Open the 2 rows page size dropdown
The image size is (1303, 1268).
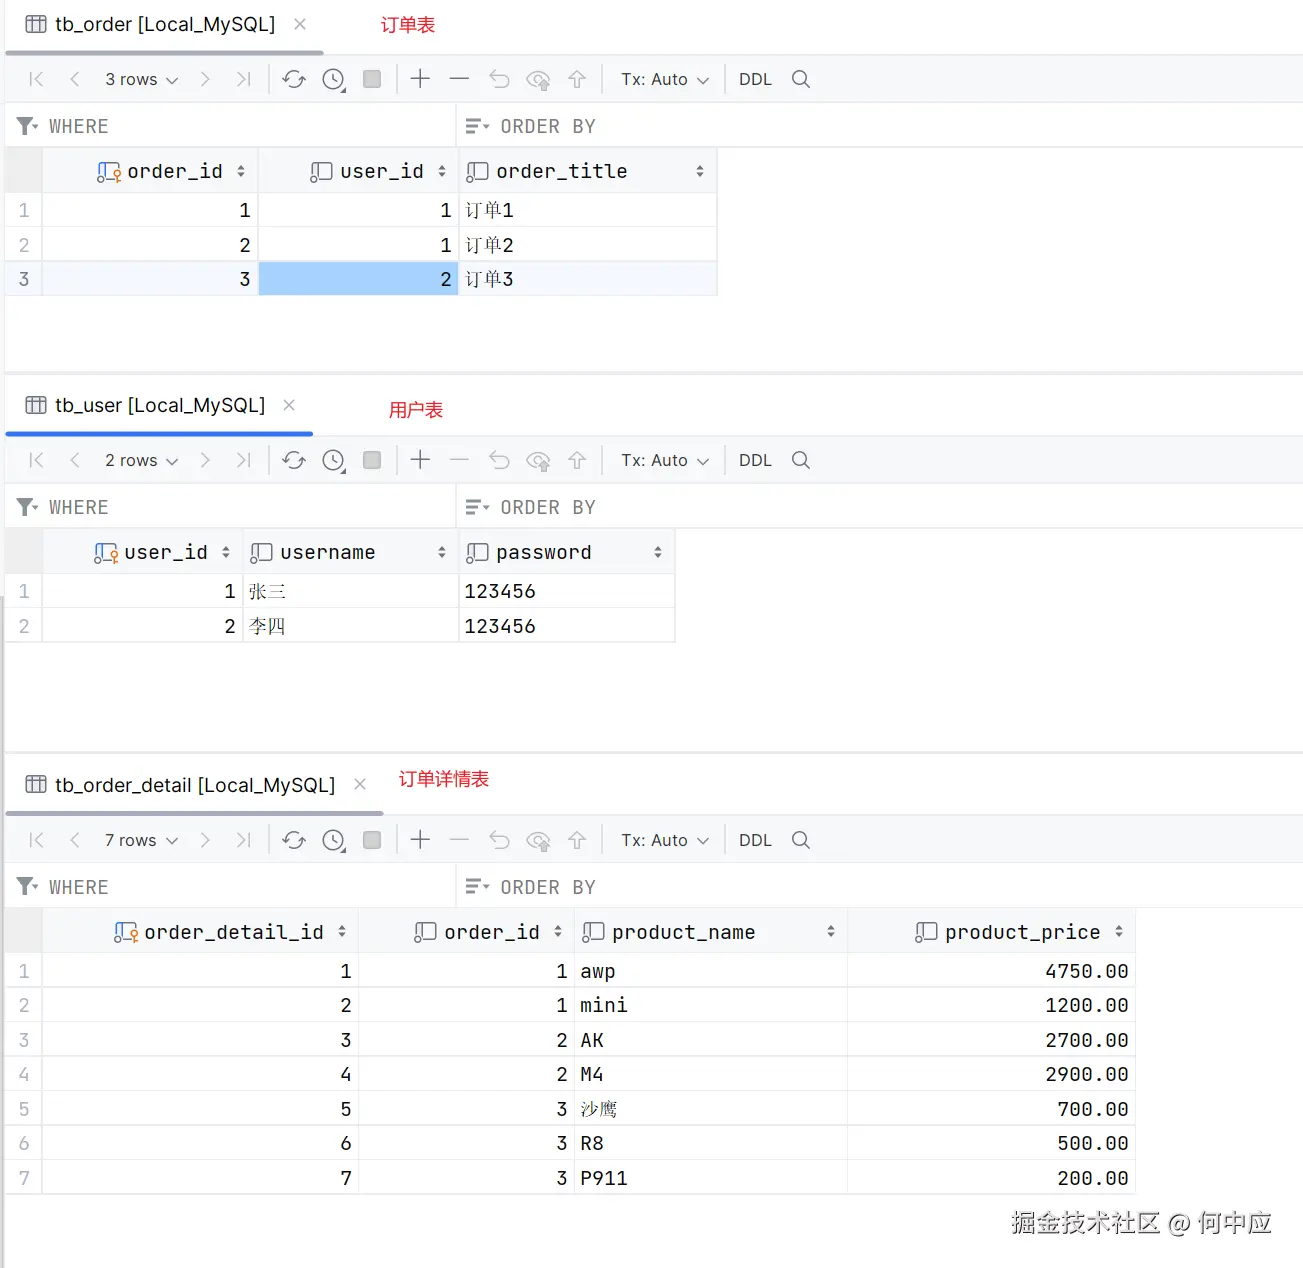coord(141,460)
